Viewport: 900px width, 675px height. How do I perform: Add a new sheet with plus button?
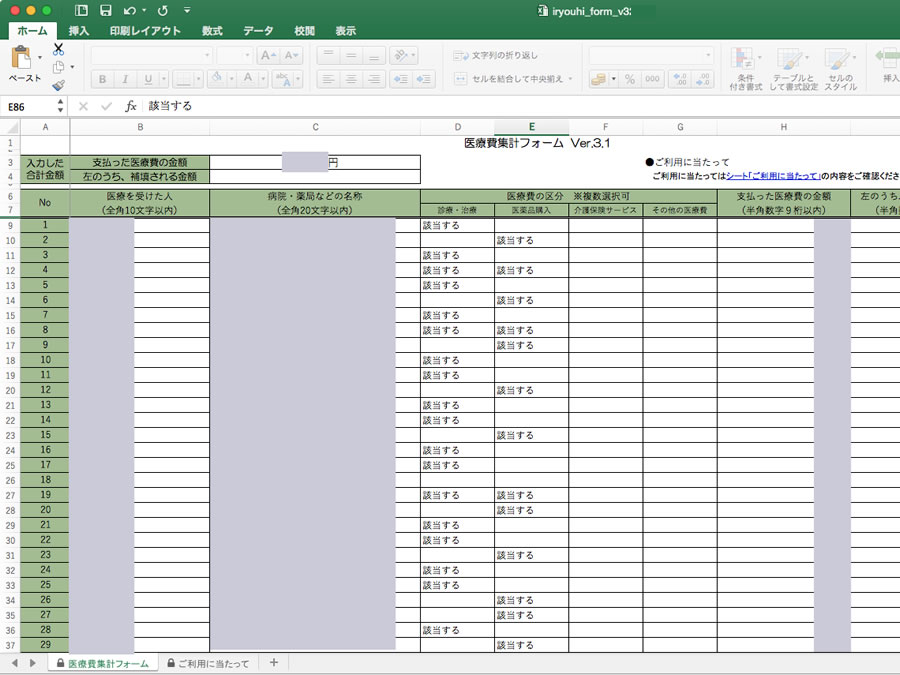pyautogui.click(x=274, y=662)
